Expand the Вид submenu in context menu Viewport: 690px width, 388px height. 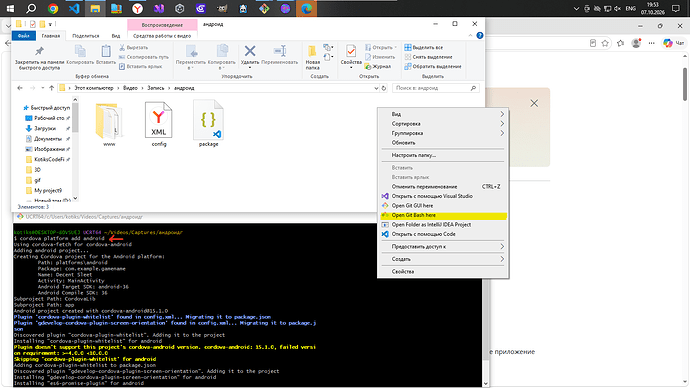pos(502,114)
